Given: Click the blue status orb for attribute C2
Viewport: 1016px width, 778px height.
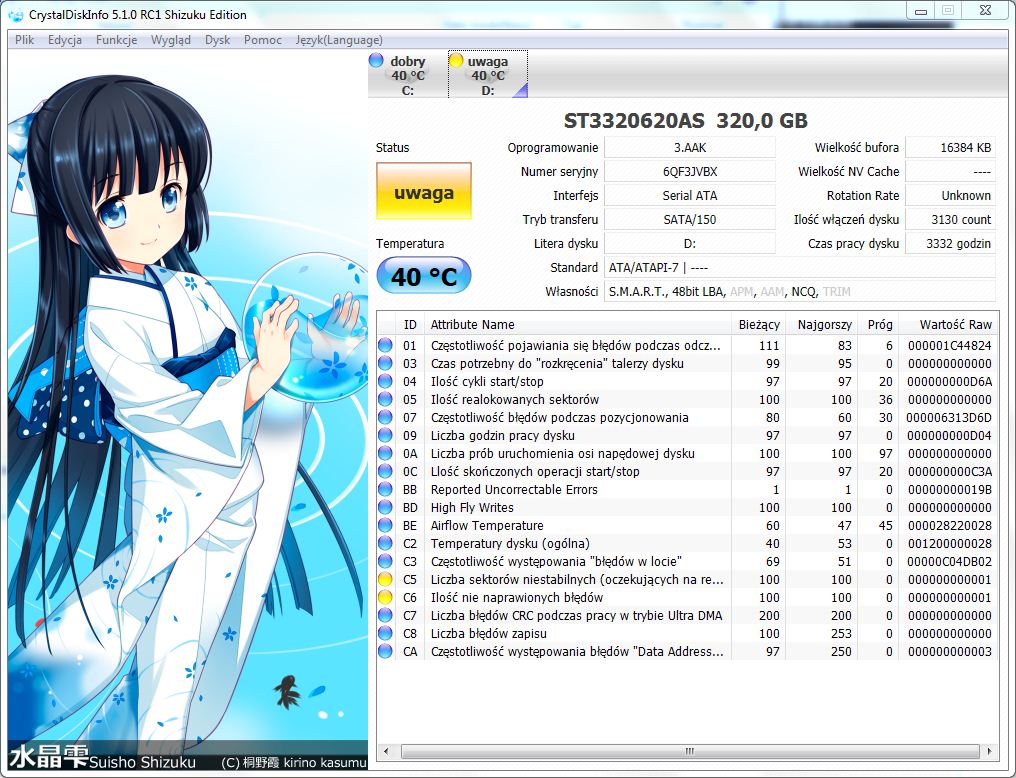Looking at the screenshot, I should 386,543.
